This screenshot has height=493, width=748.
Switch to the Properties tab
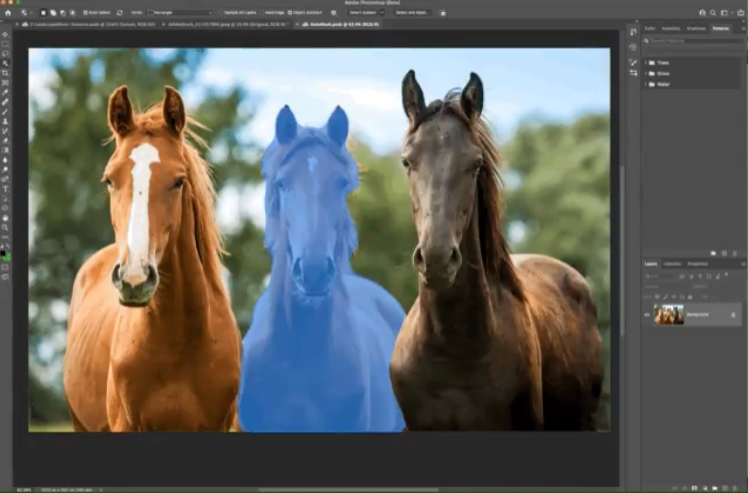697,264
